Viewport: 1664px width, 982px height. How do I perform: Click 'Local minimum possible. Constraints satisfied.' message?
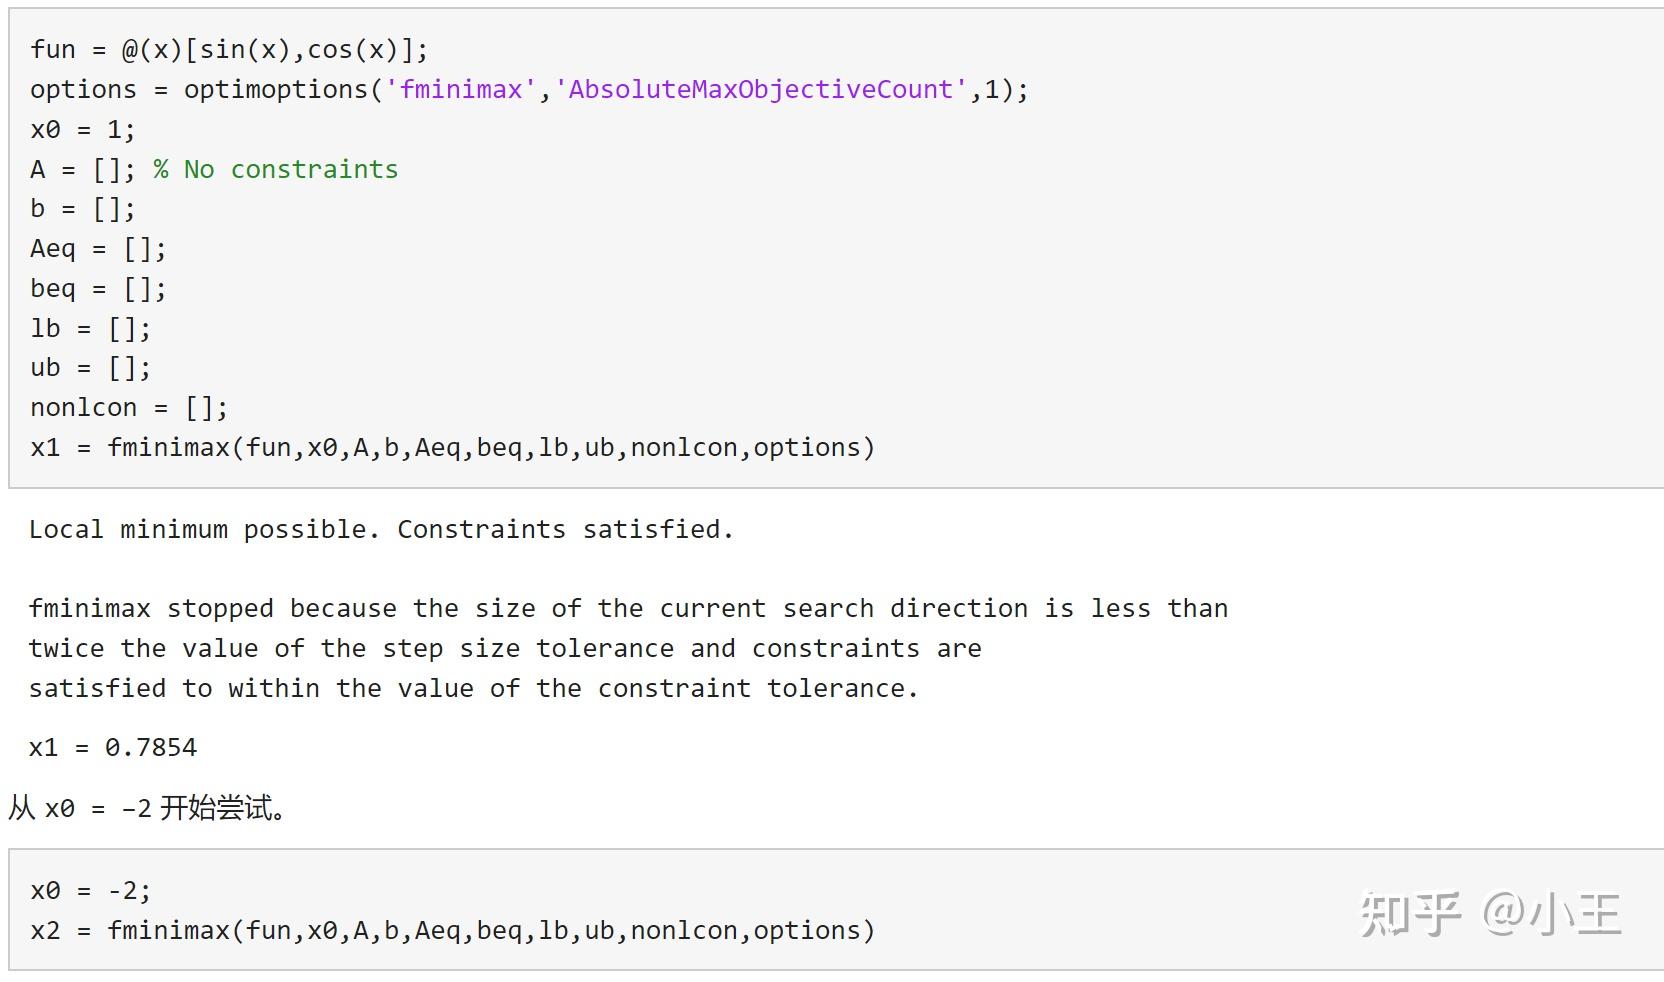click(x=381, y=529)
